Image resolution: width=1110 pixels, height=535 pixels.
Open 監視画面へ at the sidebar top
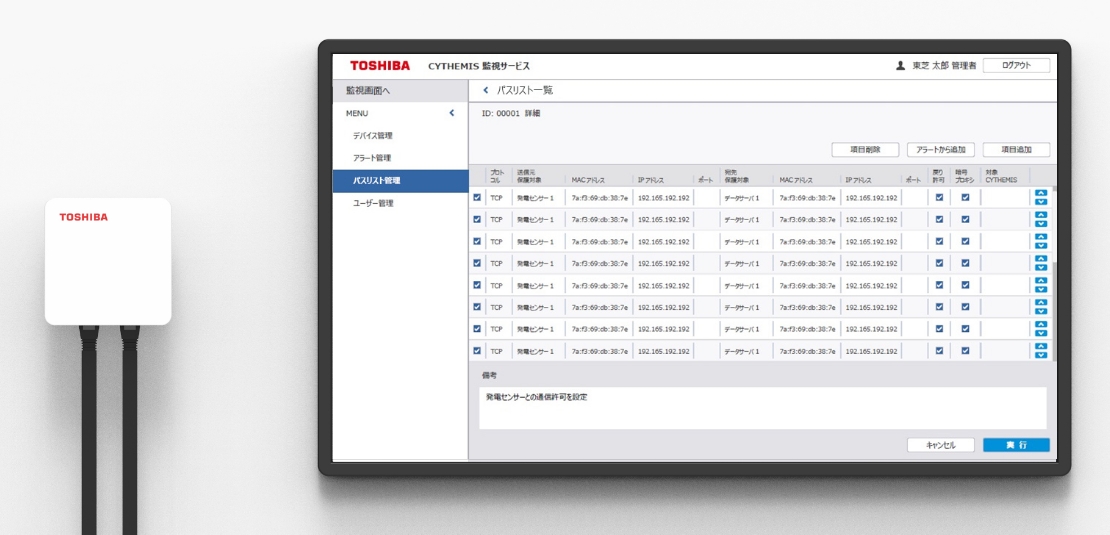(368, 90)
